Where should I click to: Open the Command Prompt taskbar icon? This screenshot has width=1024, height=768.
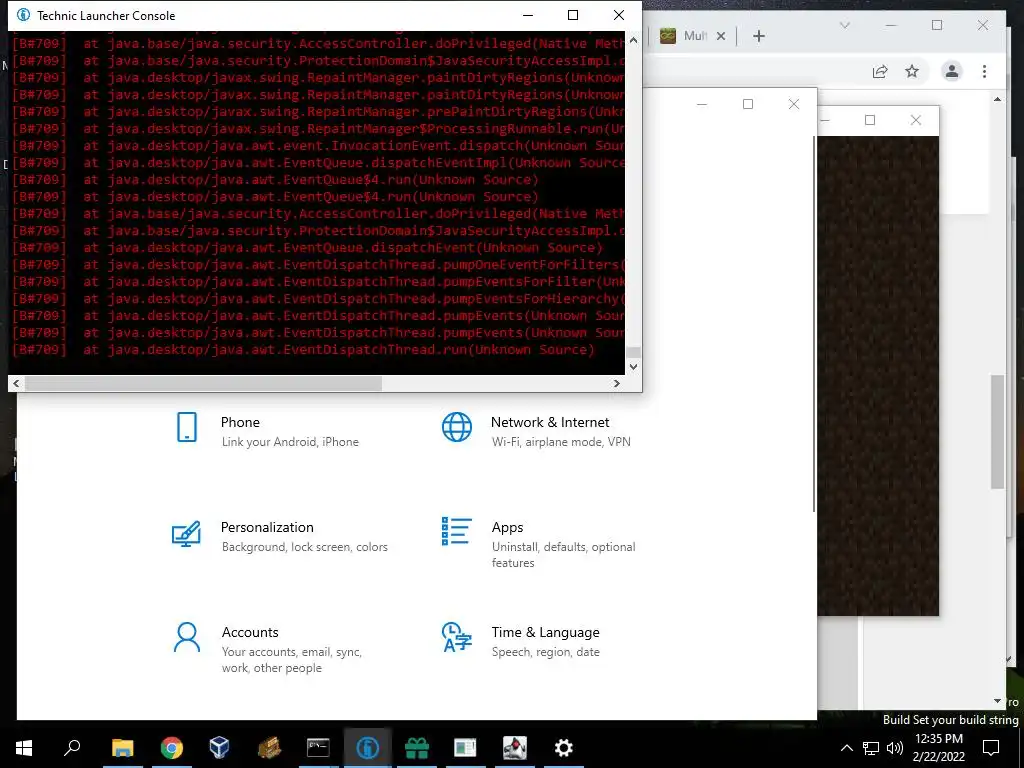click(318, 748)
